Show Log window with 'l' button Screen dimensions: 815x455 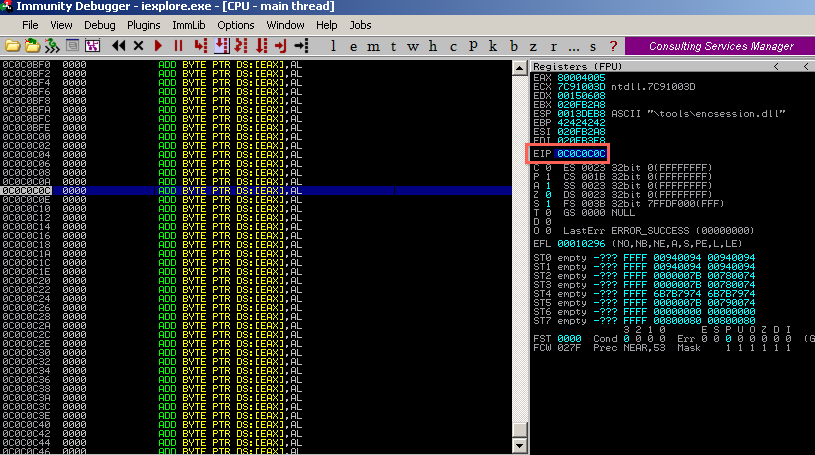pos(333,46)
